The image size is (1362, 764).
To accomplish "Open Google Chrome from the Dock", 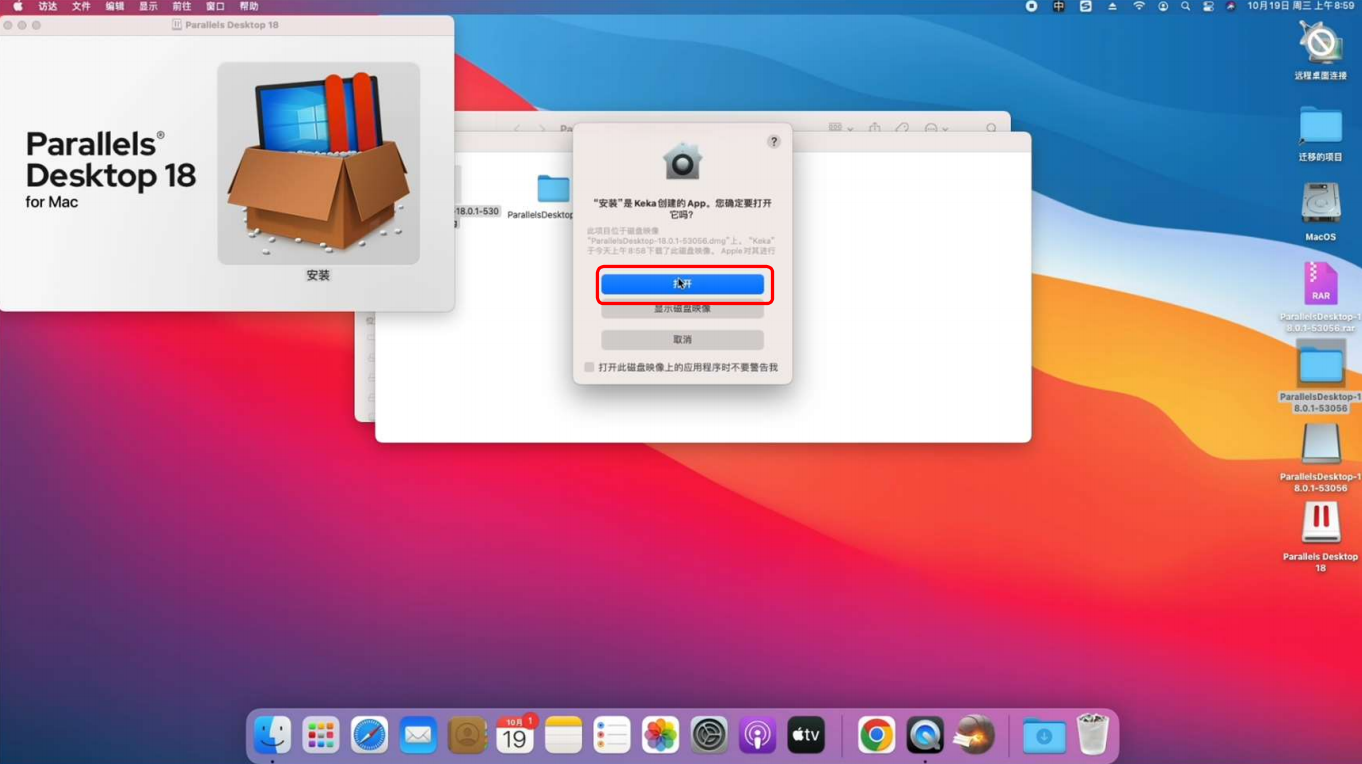I will tap(877, 736).
